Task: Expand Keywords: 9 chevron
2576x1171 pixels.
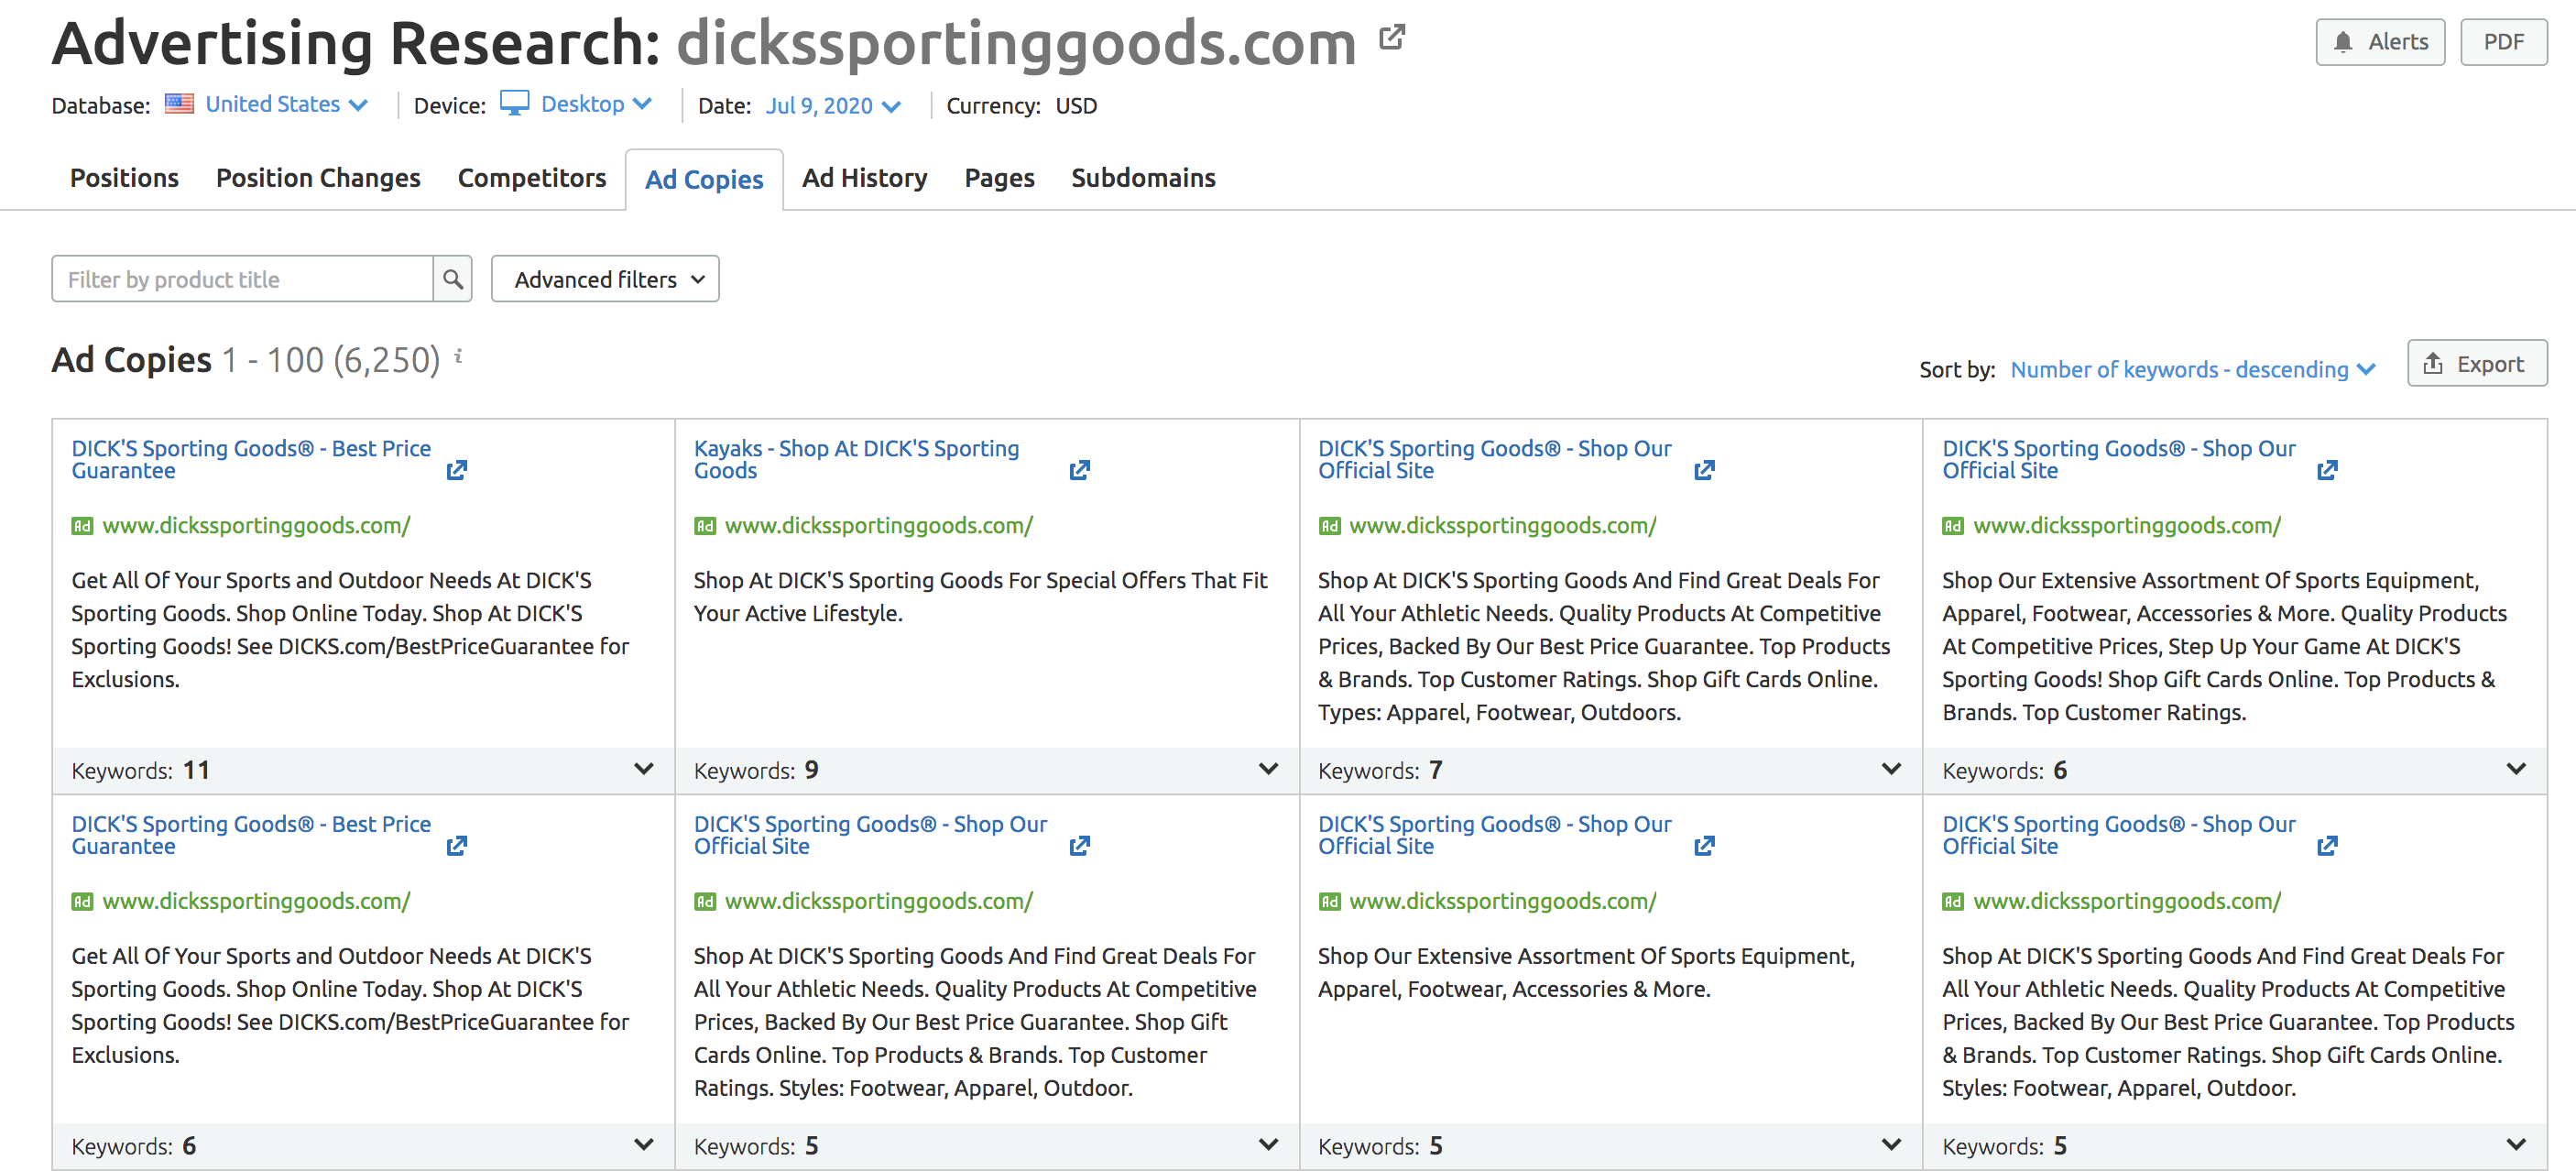Action: 1268,769
